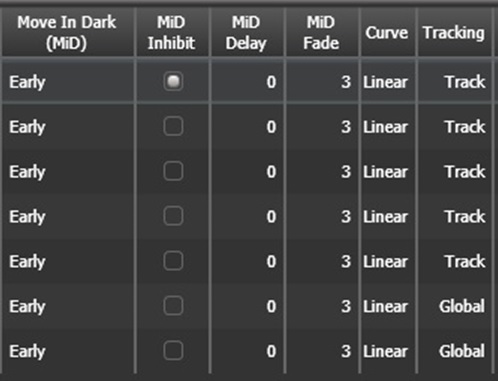The image size is (498, 381).
Task: Select the MiD Inhibit column header
Action: point(172,33)
